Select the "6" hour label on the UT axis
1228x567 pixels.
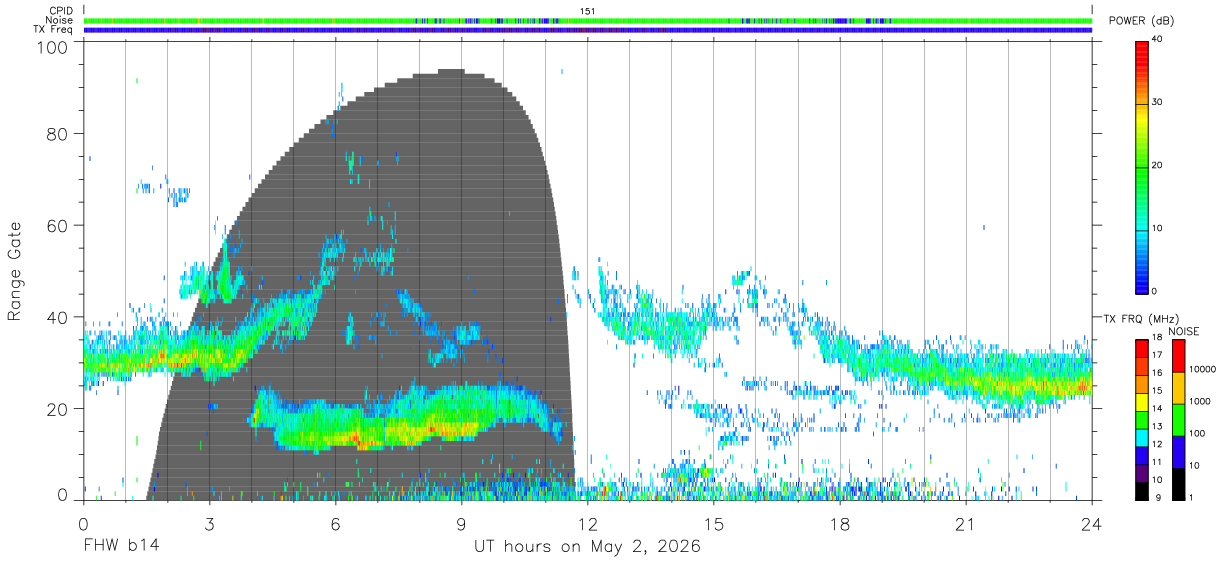click(335, 524)
